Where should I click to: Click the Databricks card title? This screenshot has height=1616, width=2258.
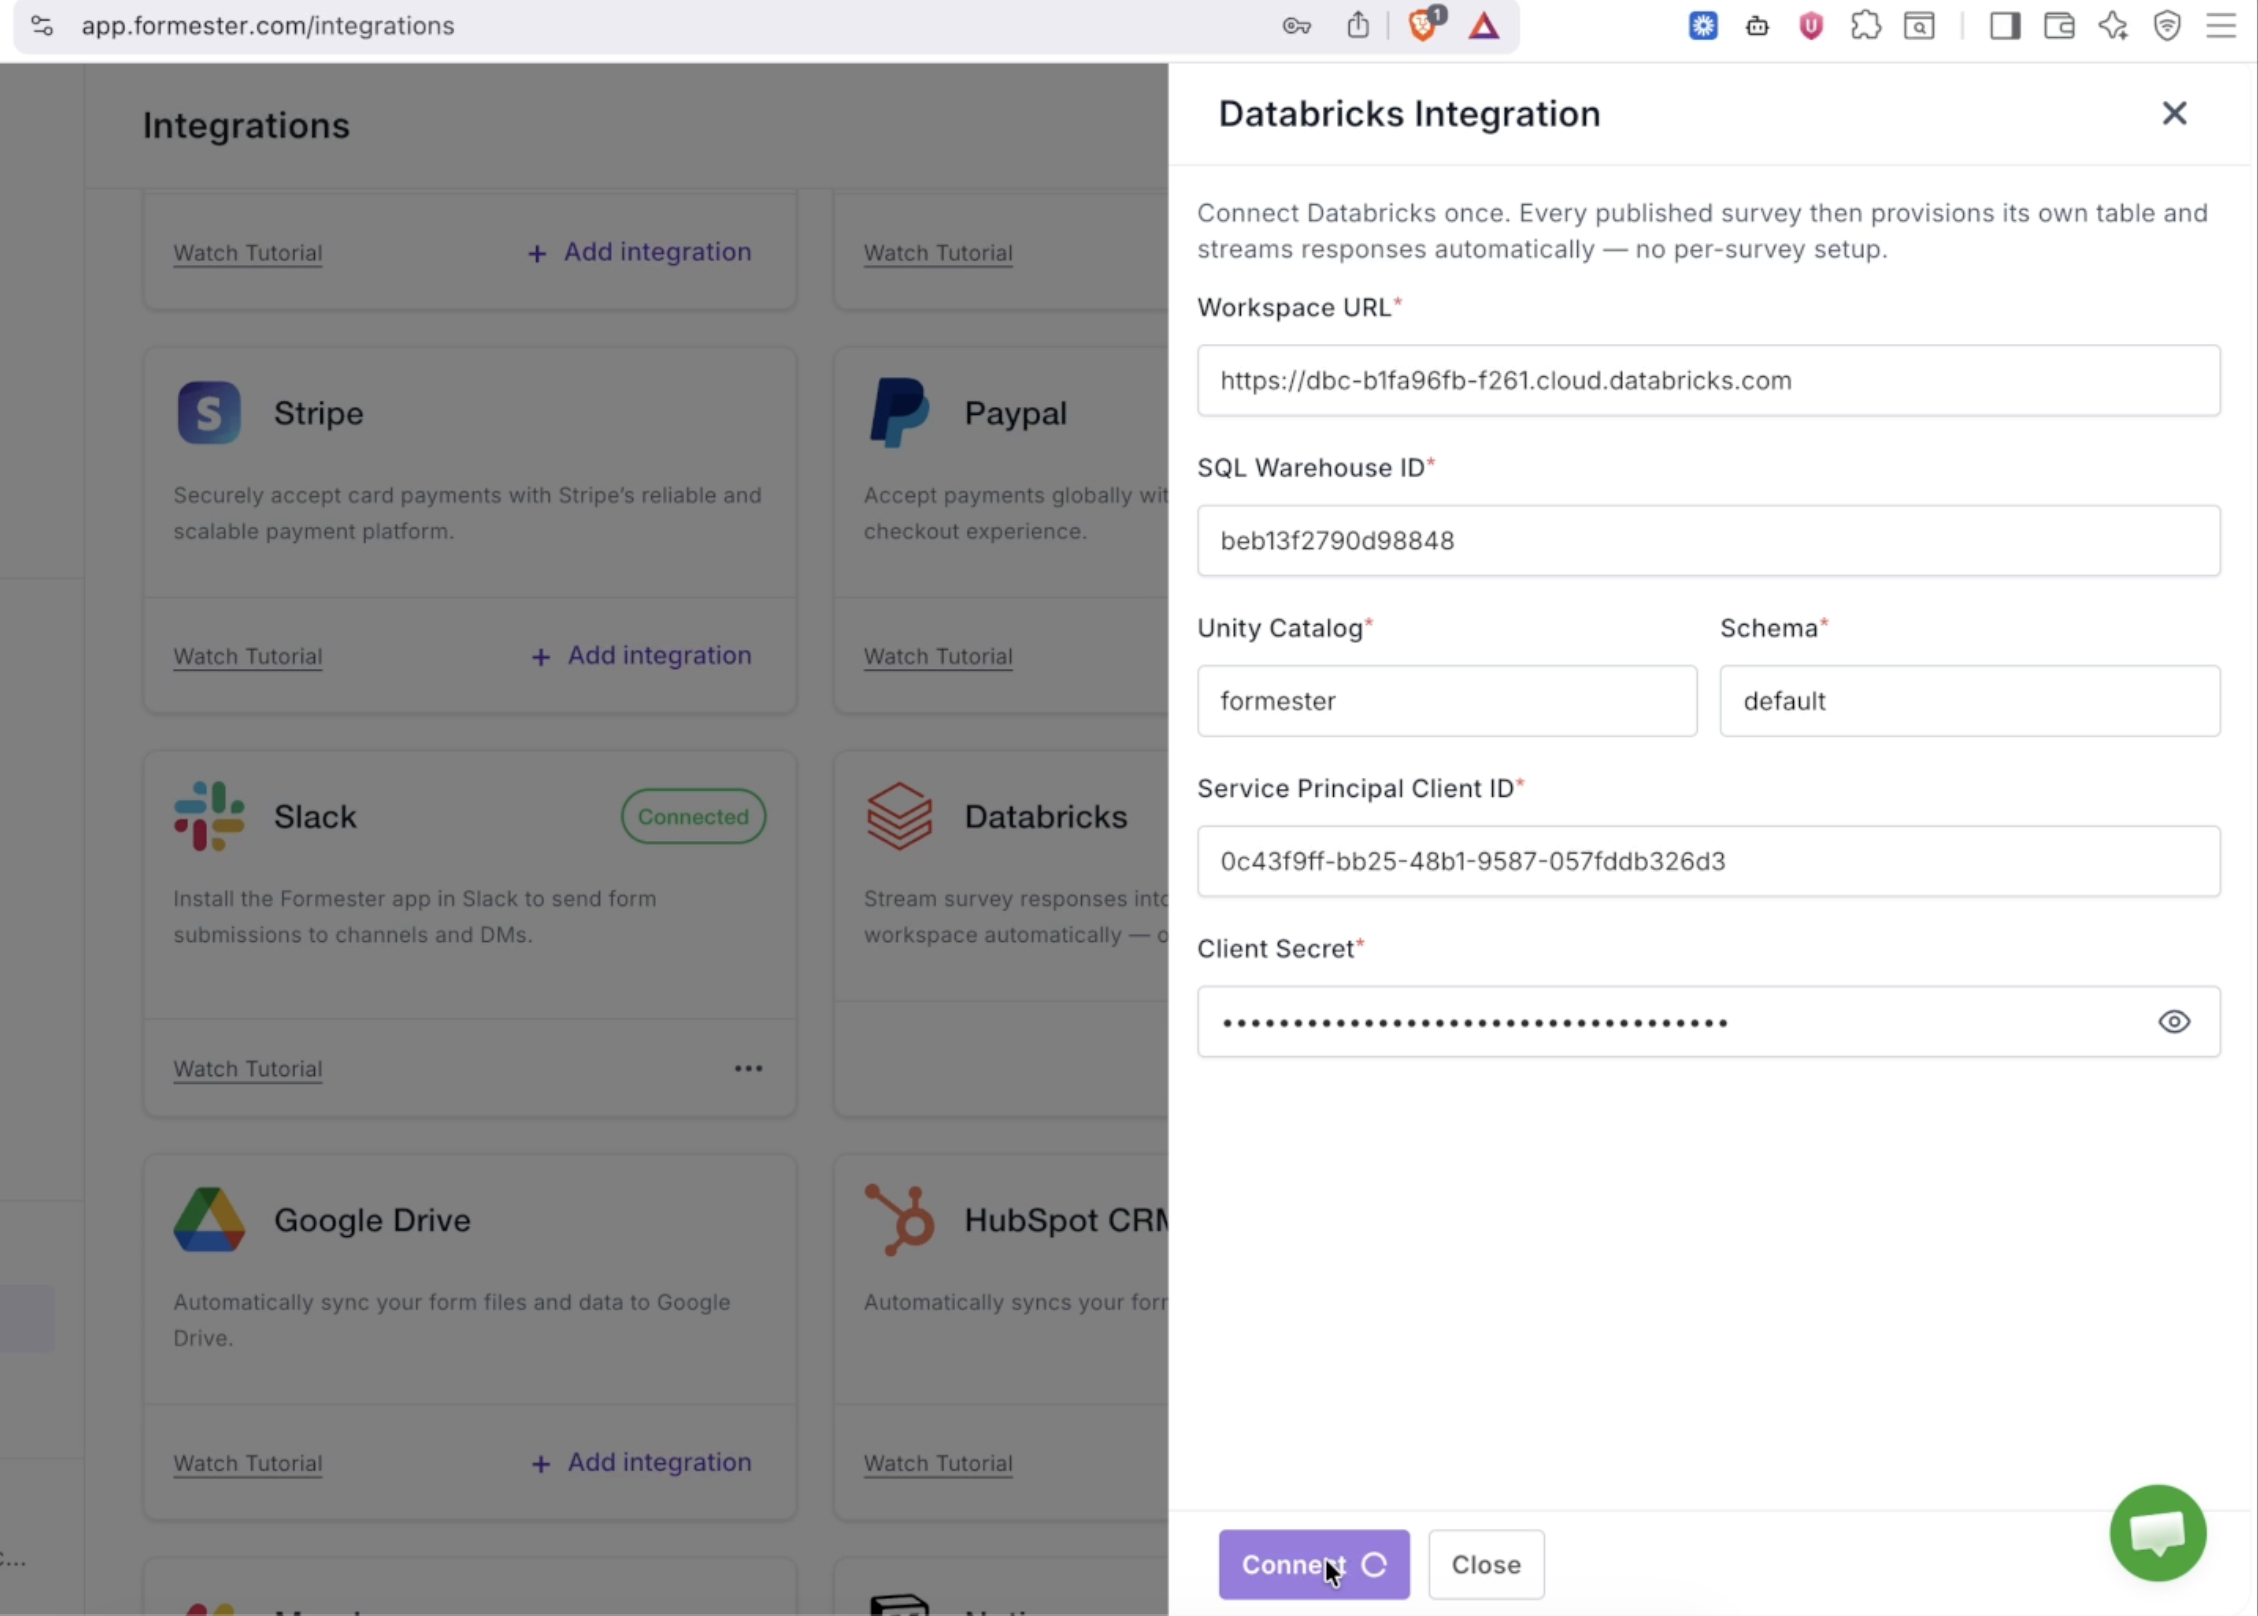point(1045,816)
